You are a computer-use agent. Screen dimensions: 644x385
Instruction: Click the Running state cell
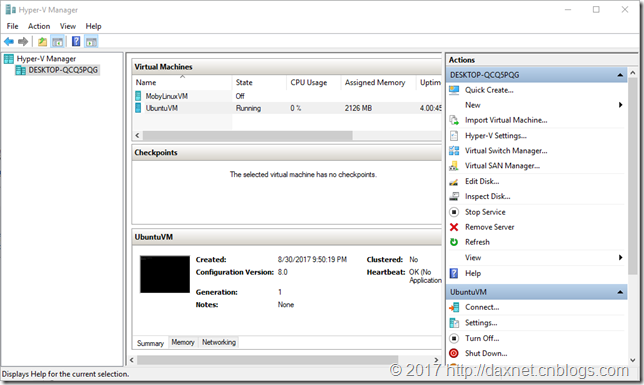pyautogui.click(x=248, y=108)
